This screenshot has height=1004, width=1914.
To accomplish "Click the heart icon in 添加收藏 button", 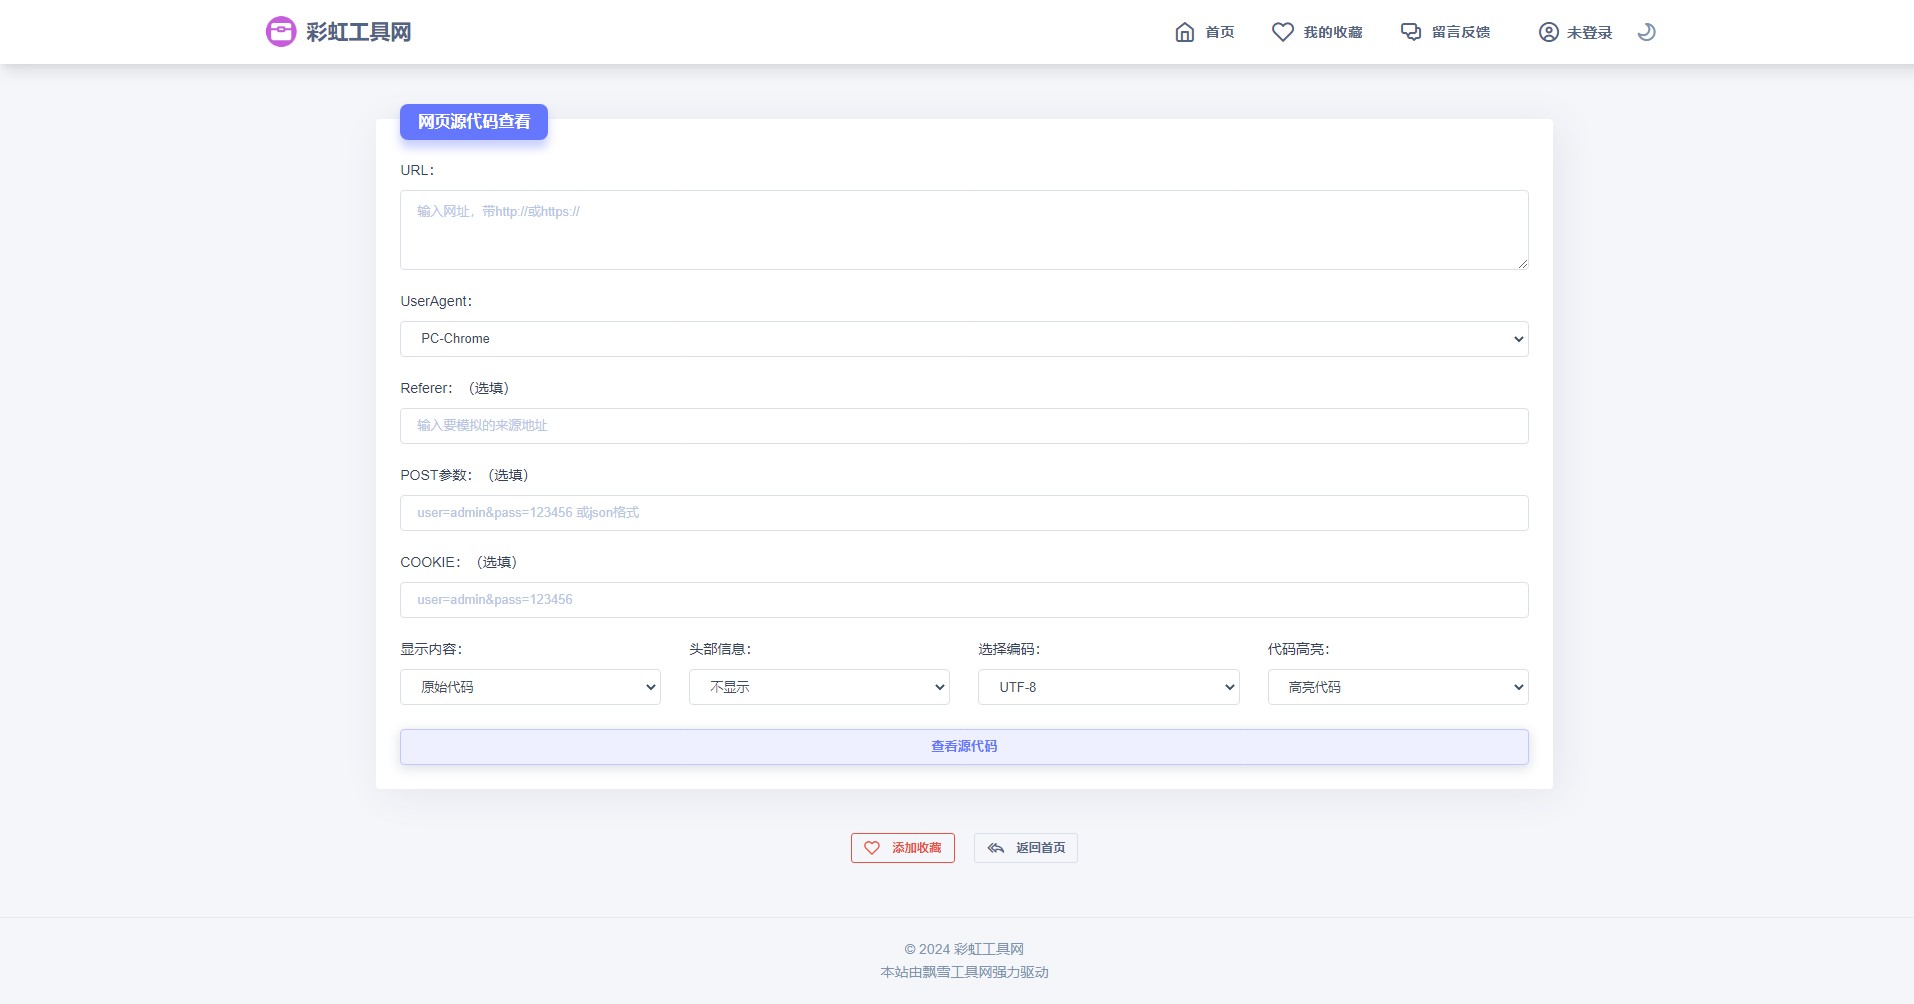I will tap(872, 848).
